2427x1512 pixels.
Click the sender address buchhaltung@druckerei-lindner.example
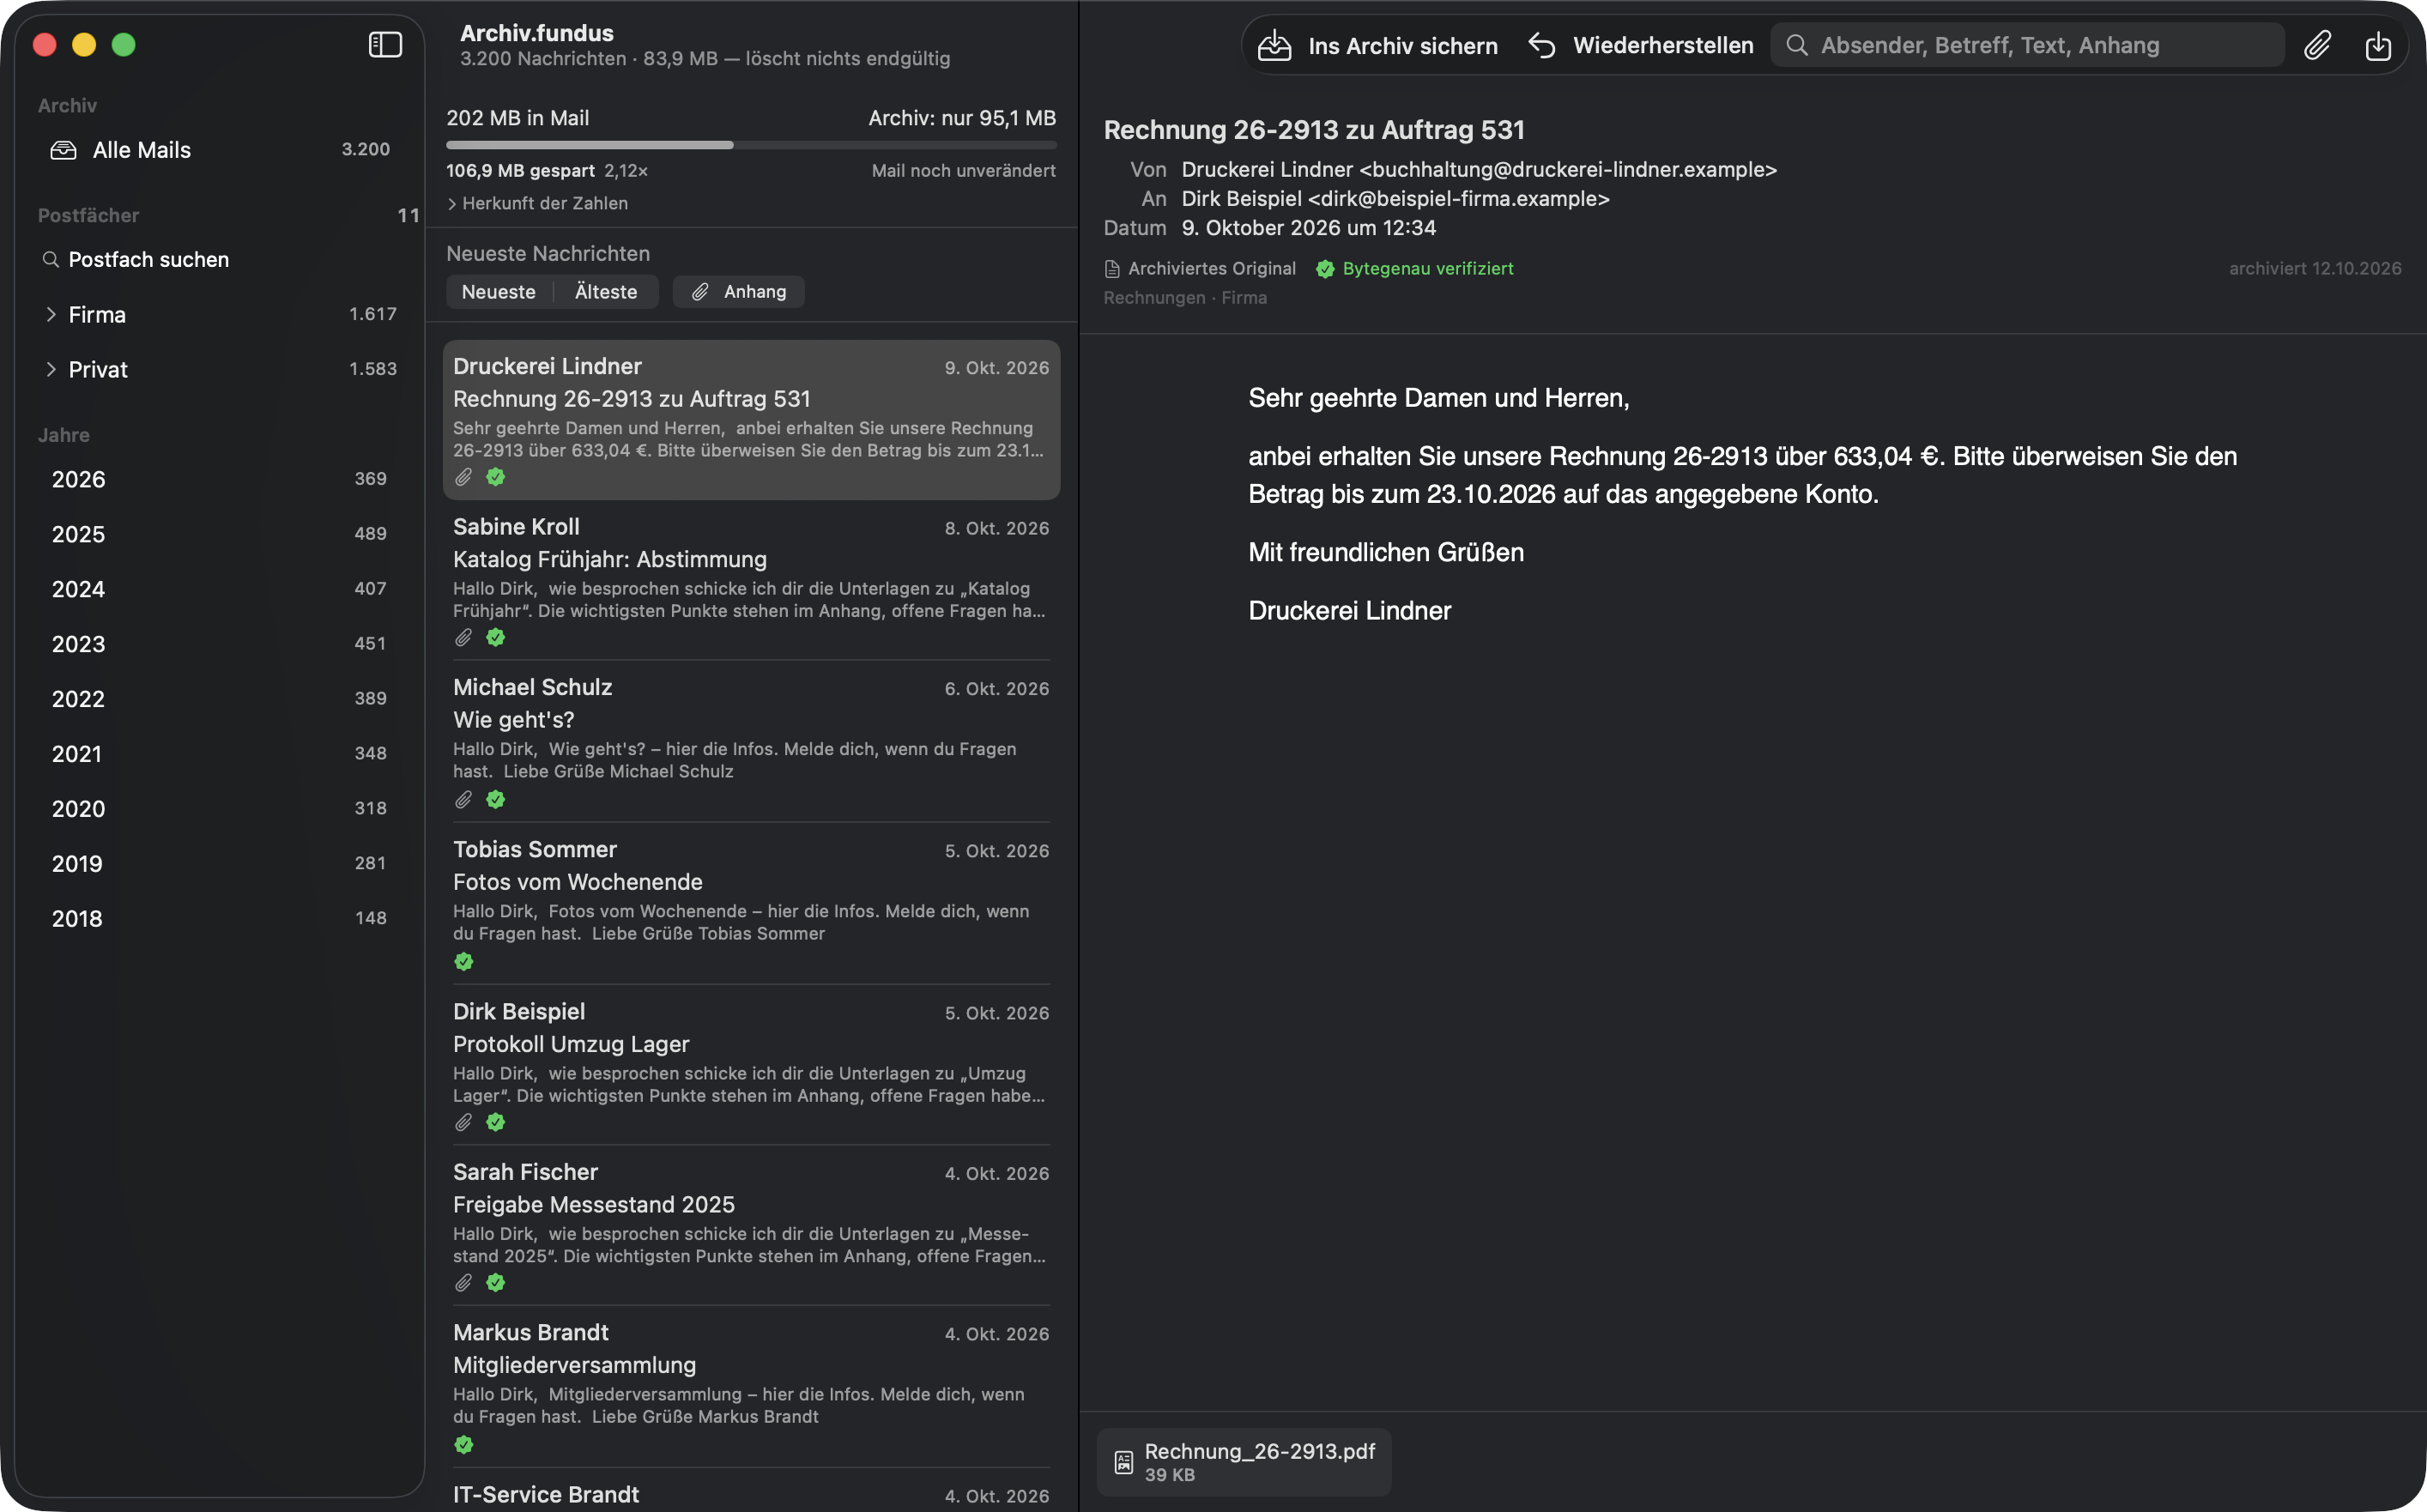pyautogui.click(x=1568, y=170)
